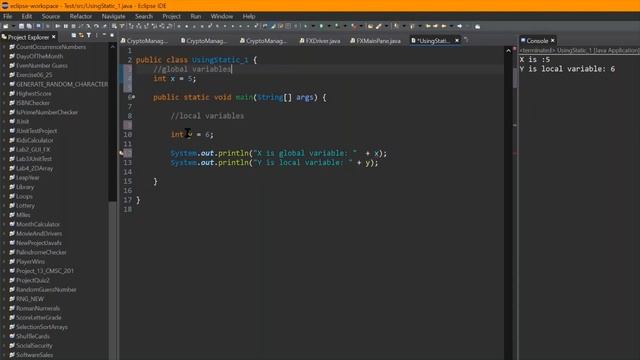This screenshot has width=640, height=360.
Task: Click the last toolbar icon after Forward arrow
Action: 477,26
